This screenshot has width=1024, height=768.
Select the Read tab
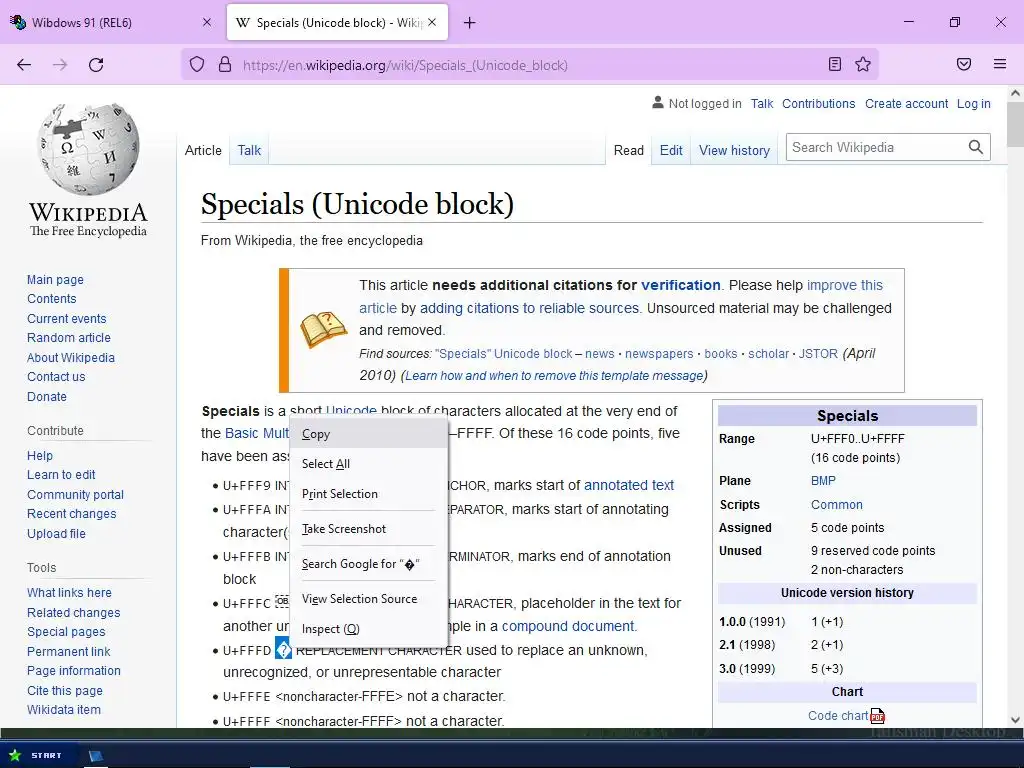pyautogui.click(x=628, y=150)
